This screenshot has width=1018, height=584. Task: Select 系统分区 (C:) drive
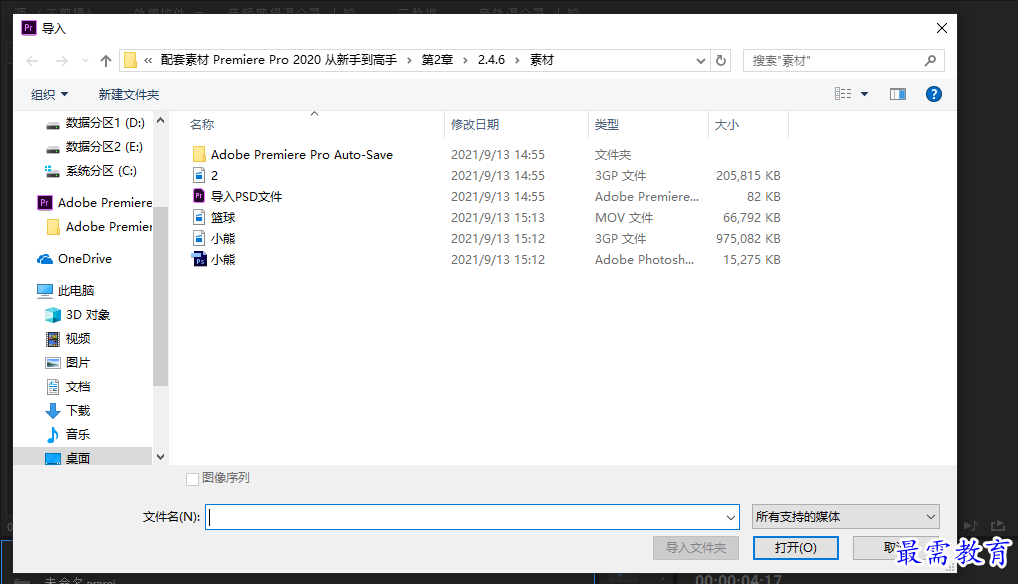(x=91, y=171)
